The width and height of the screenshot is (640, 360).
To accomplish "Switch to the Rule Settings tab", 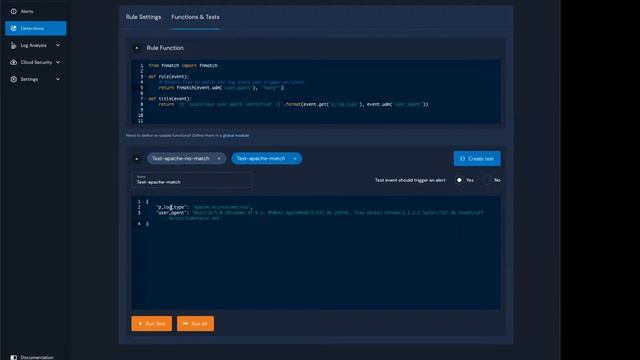I will pyautogui.click(x=143, y=17).
